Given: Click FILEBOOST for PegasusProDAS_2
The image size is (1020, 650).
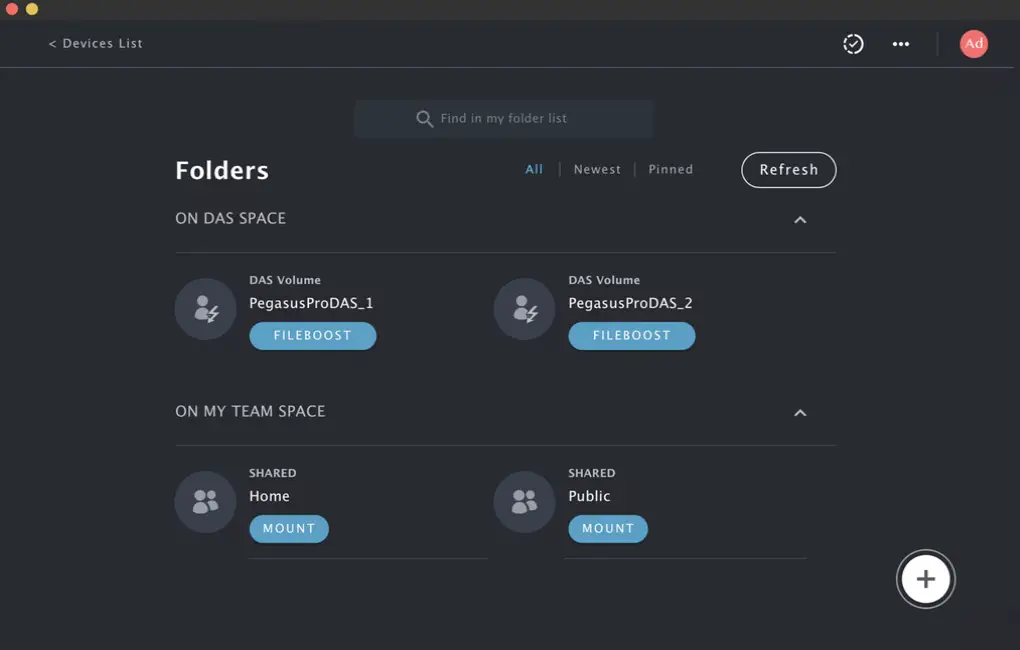Looking at the screenshot, I should [631, 336].
